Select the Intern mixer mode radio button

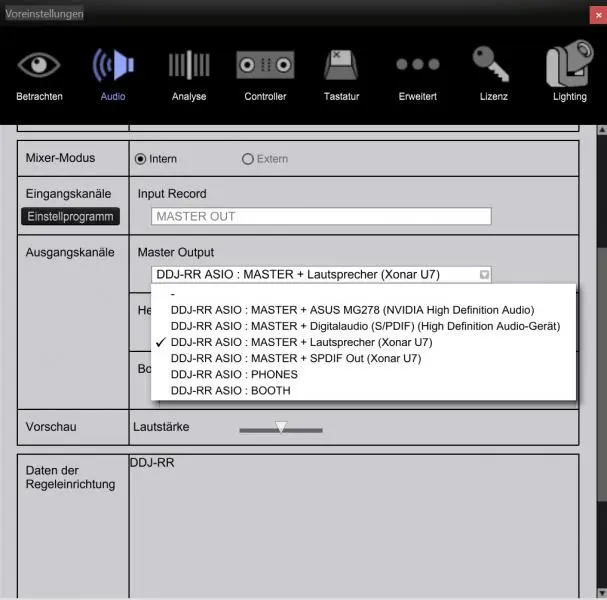tap(141, 159)
